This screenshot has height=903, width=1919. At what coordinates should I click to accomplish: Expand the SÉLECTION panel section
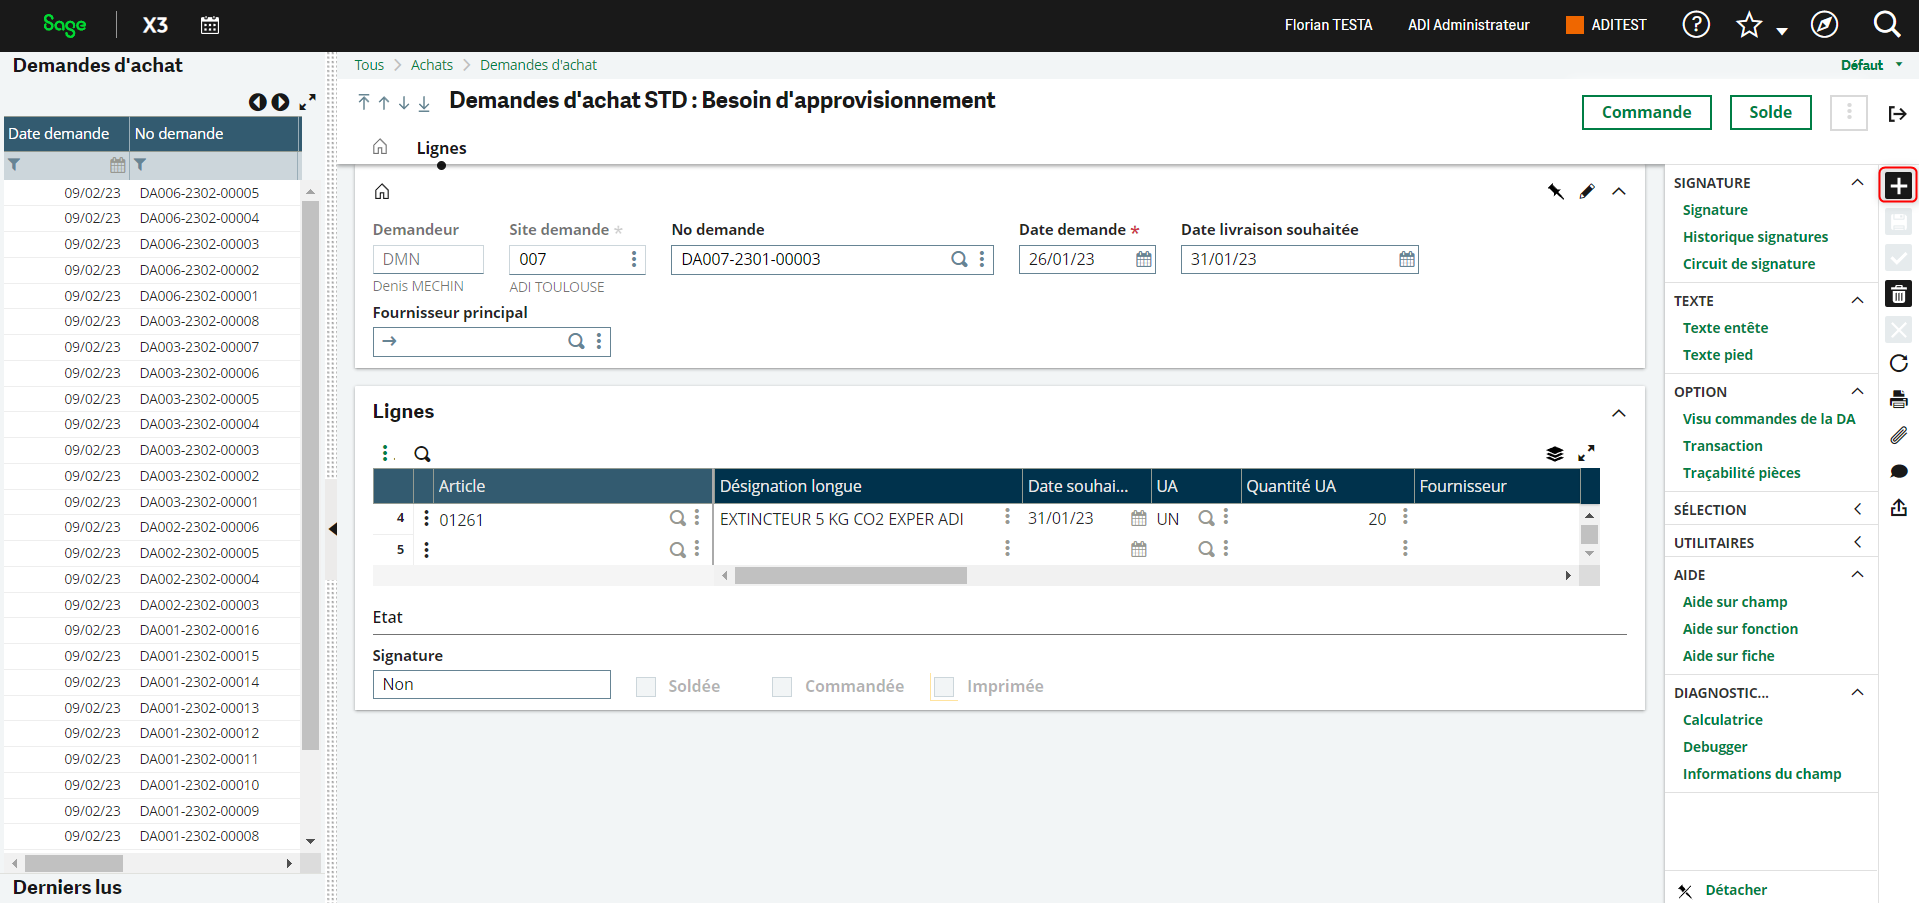1857,510
